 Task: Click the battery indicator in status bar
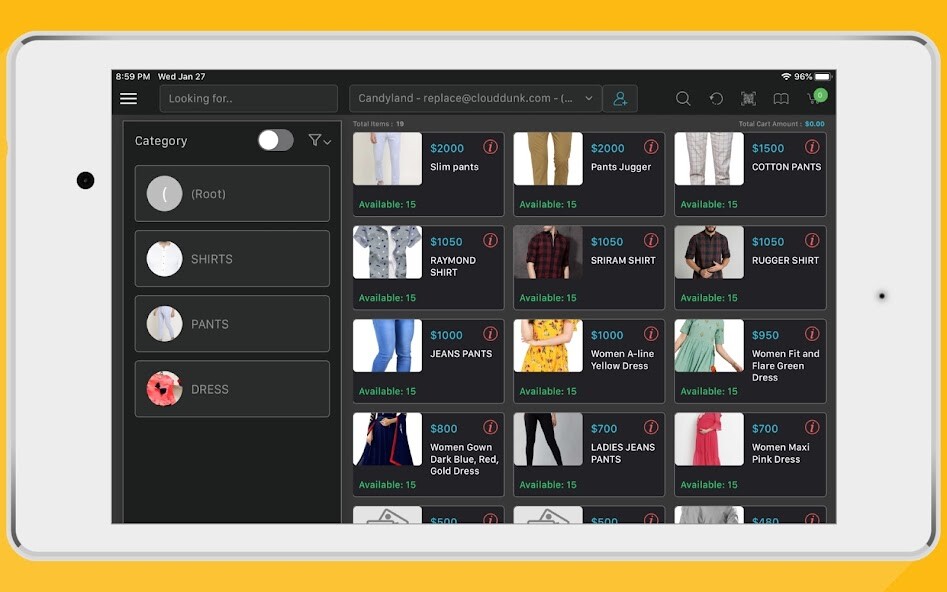(823, 77)
